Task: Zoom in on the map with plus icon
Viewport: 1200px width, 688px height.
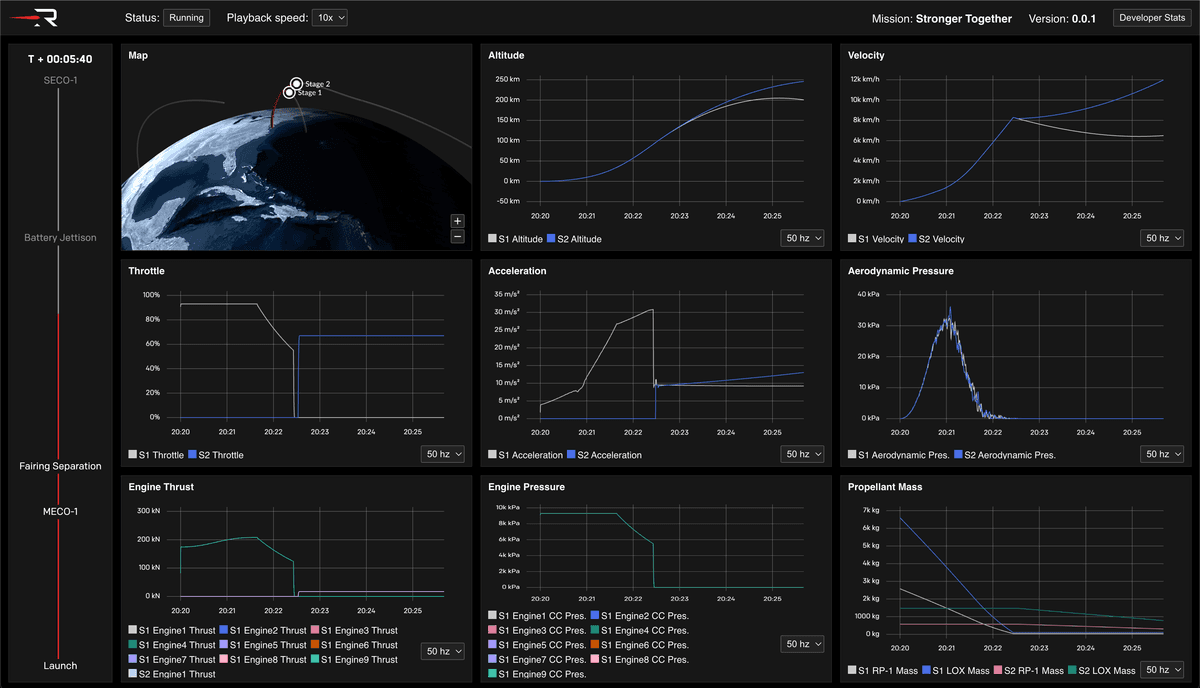Action: (457, 221)
